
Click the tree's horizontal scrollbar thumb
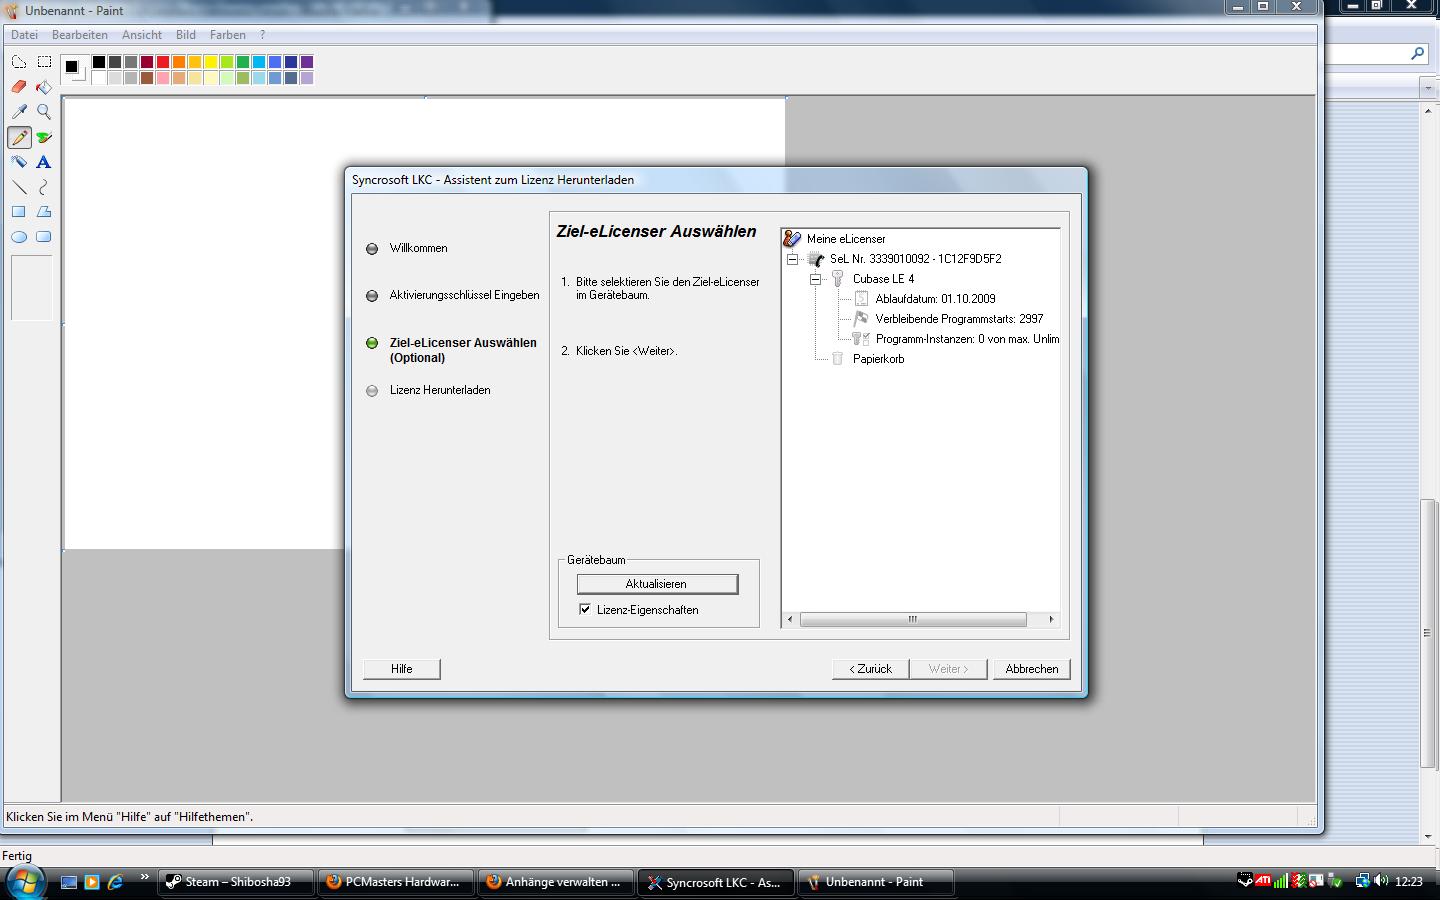pos(913,620)
